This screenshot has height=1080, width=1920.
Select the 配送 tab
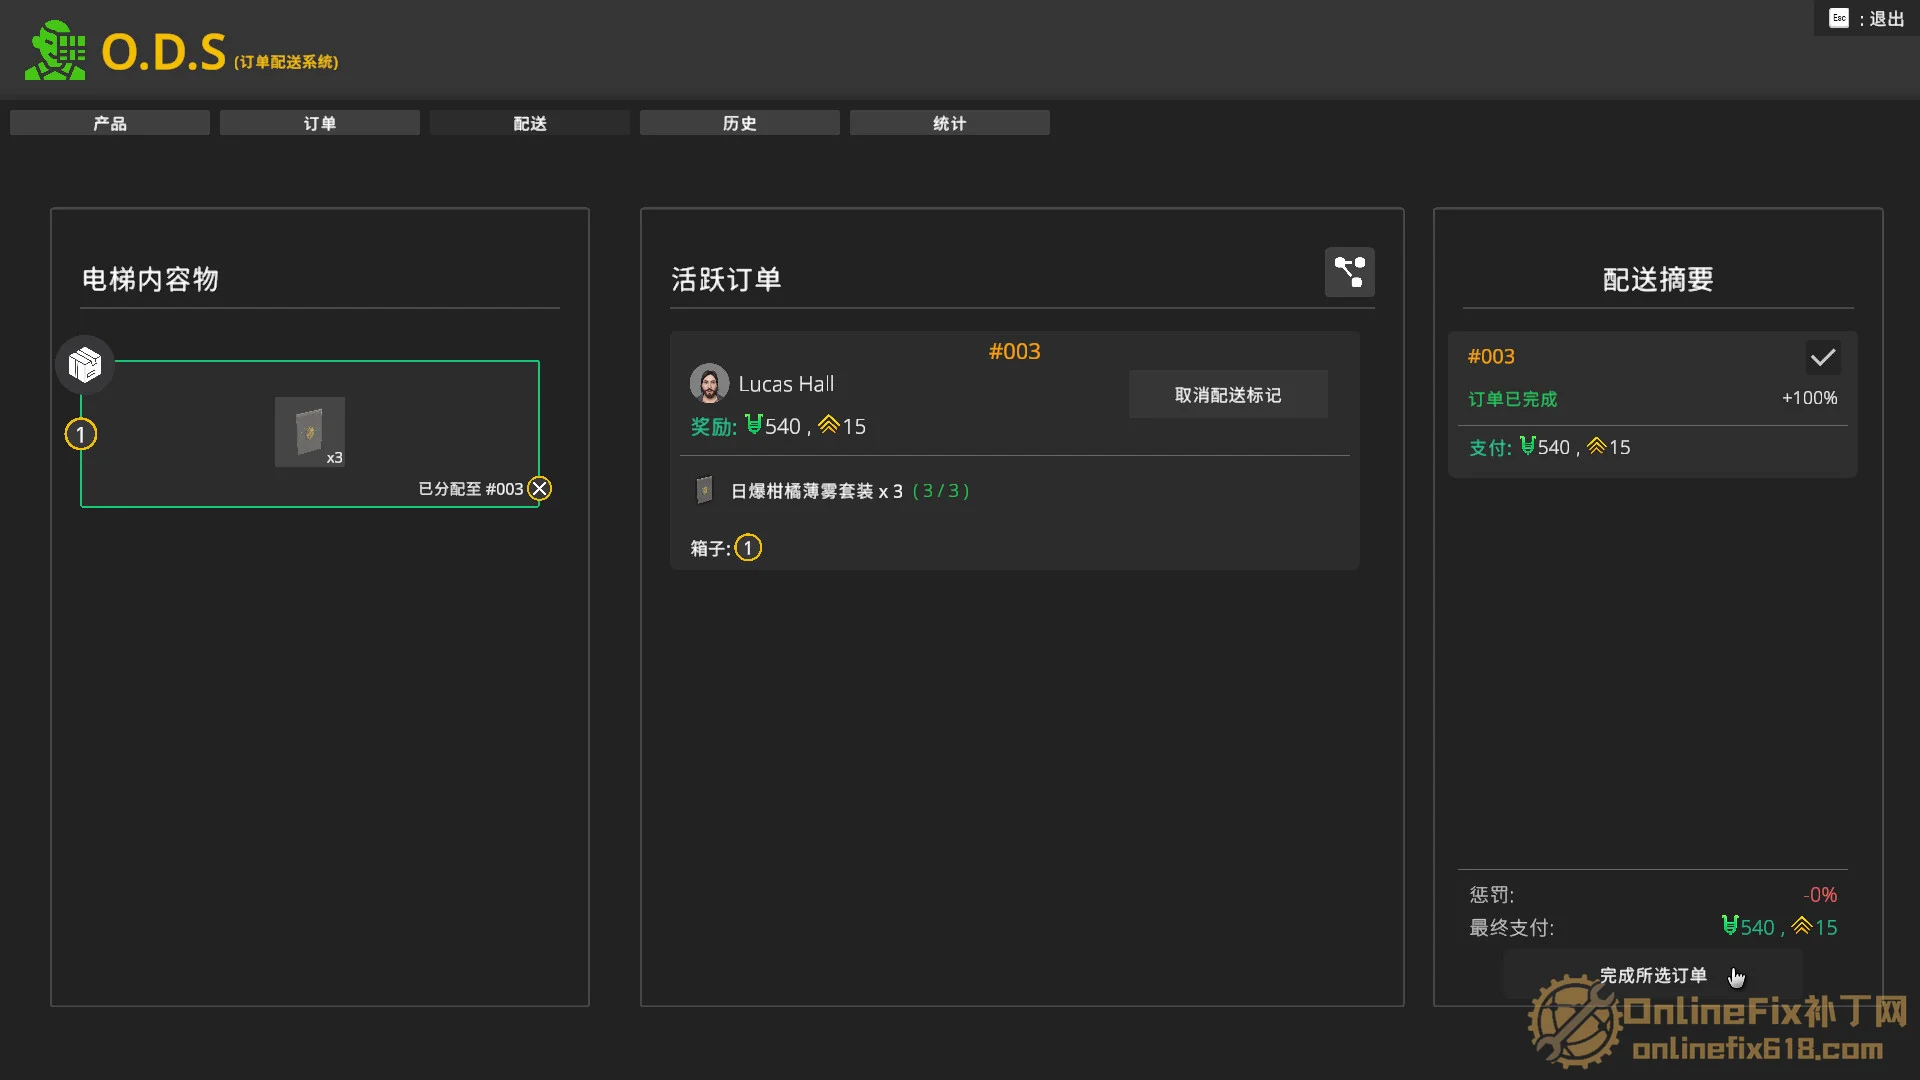[530, 123]
